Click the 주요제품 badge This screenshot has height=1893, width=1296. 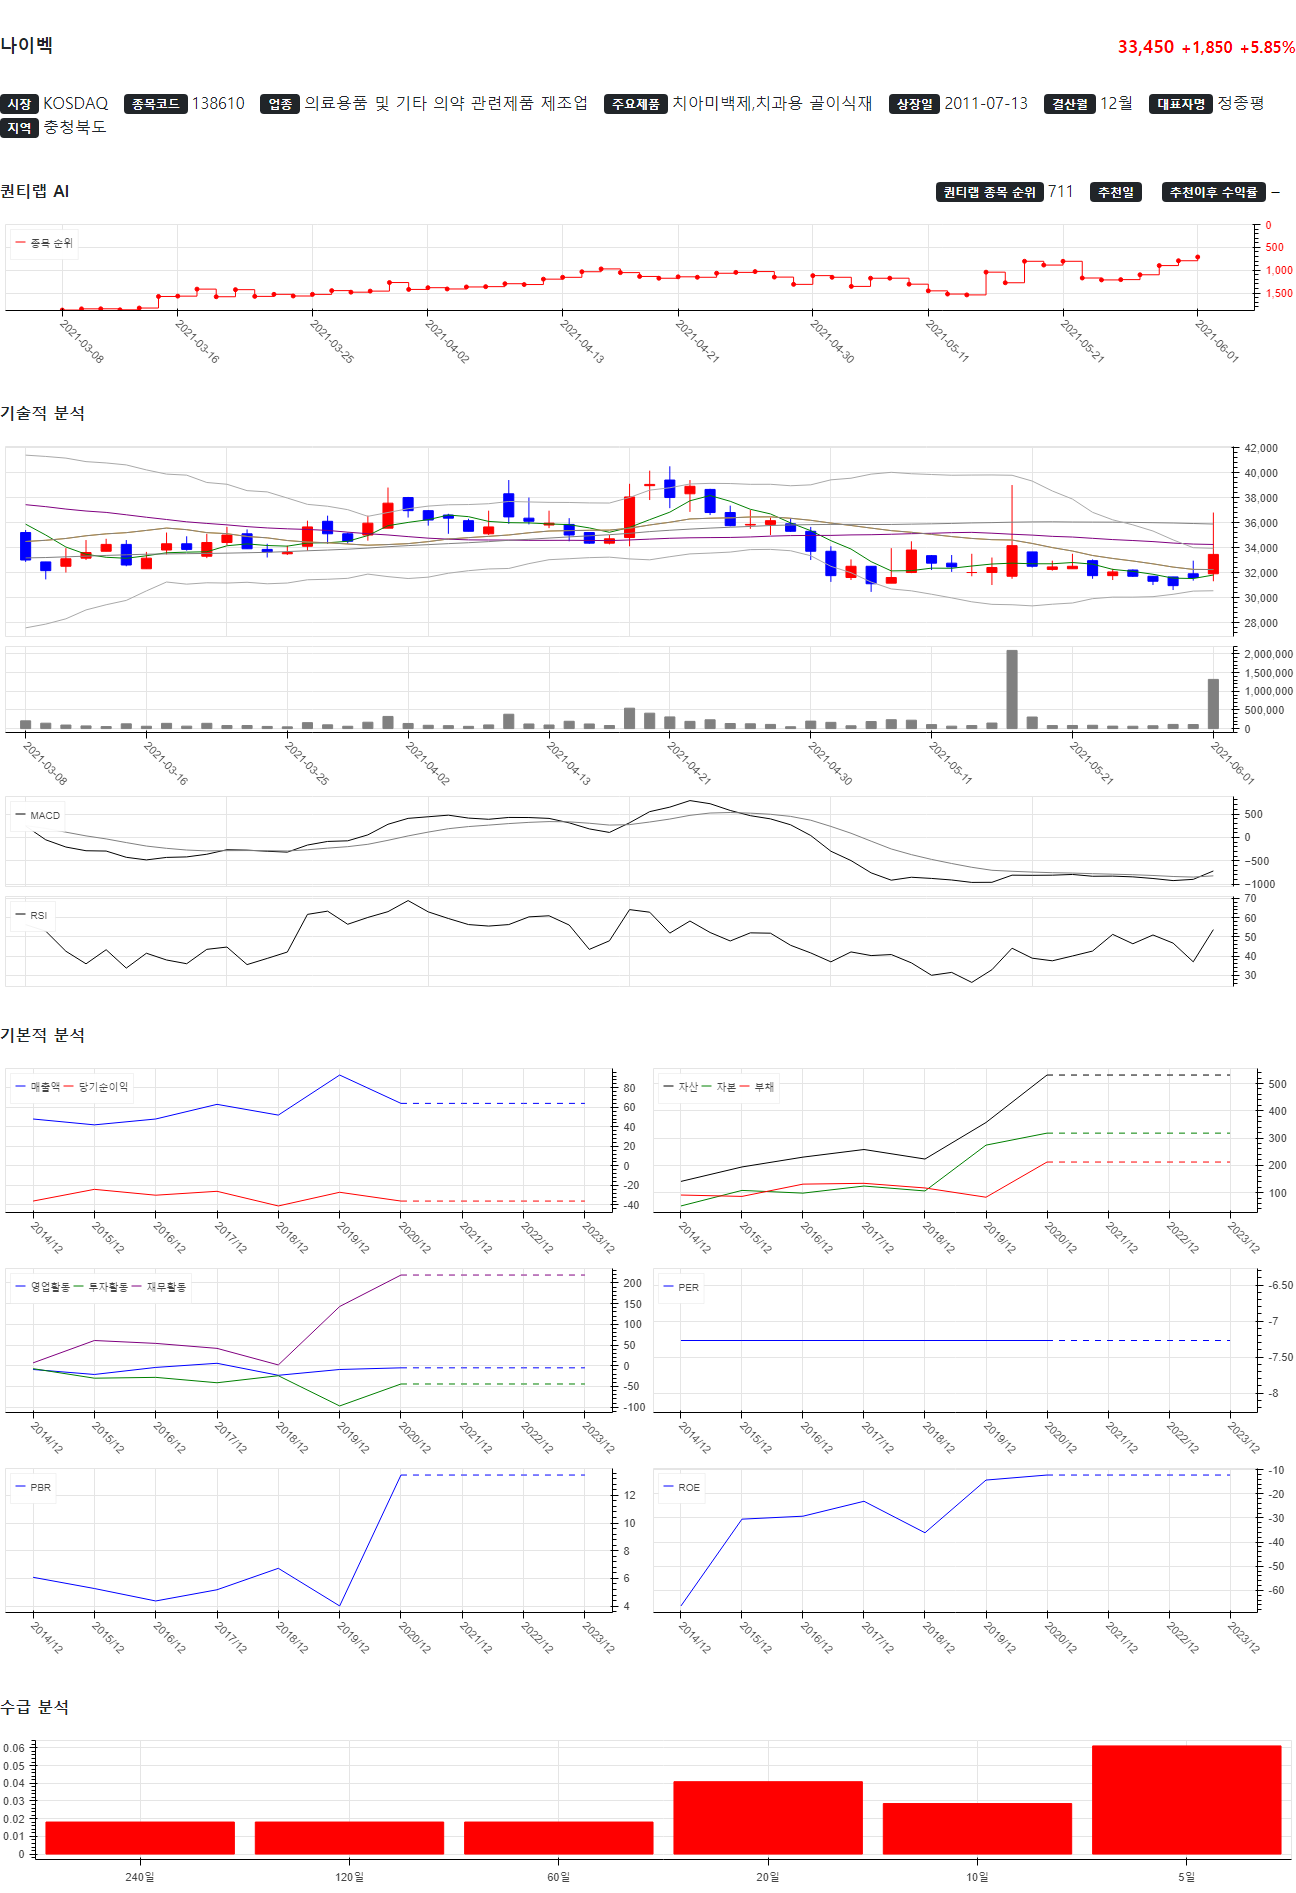(x=635, y=104)
